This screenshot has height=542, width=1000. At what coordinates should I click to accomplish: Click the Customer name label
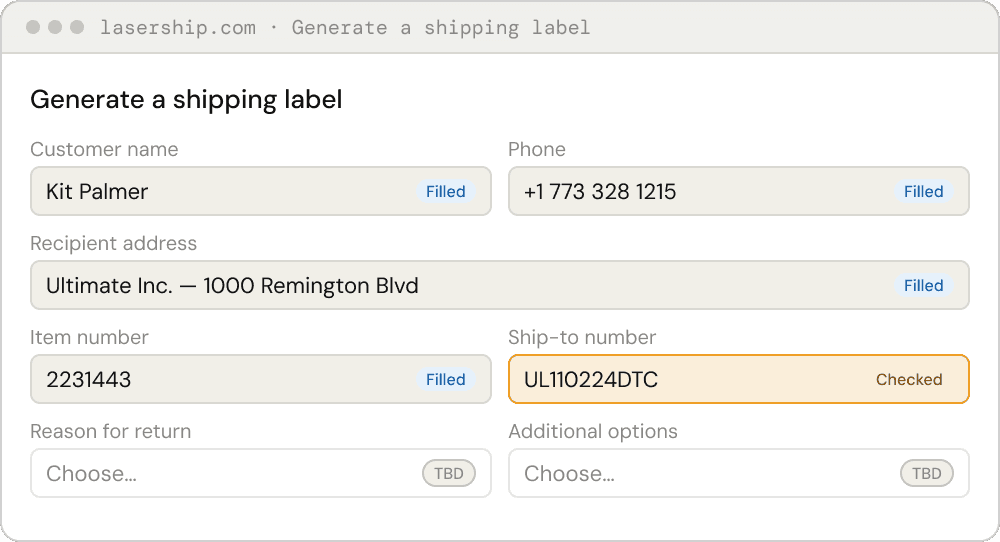(x=104, y=149)
